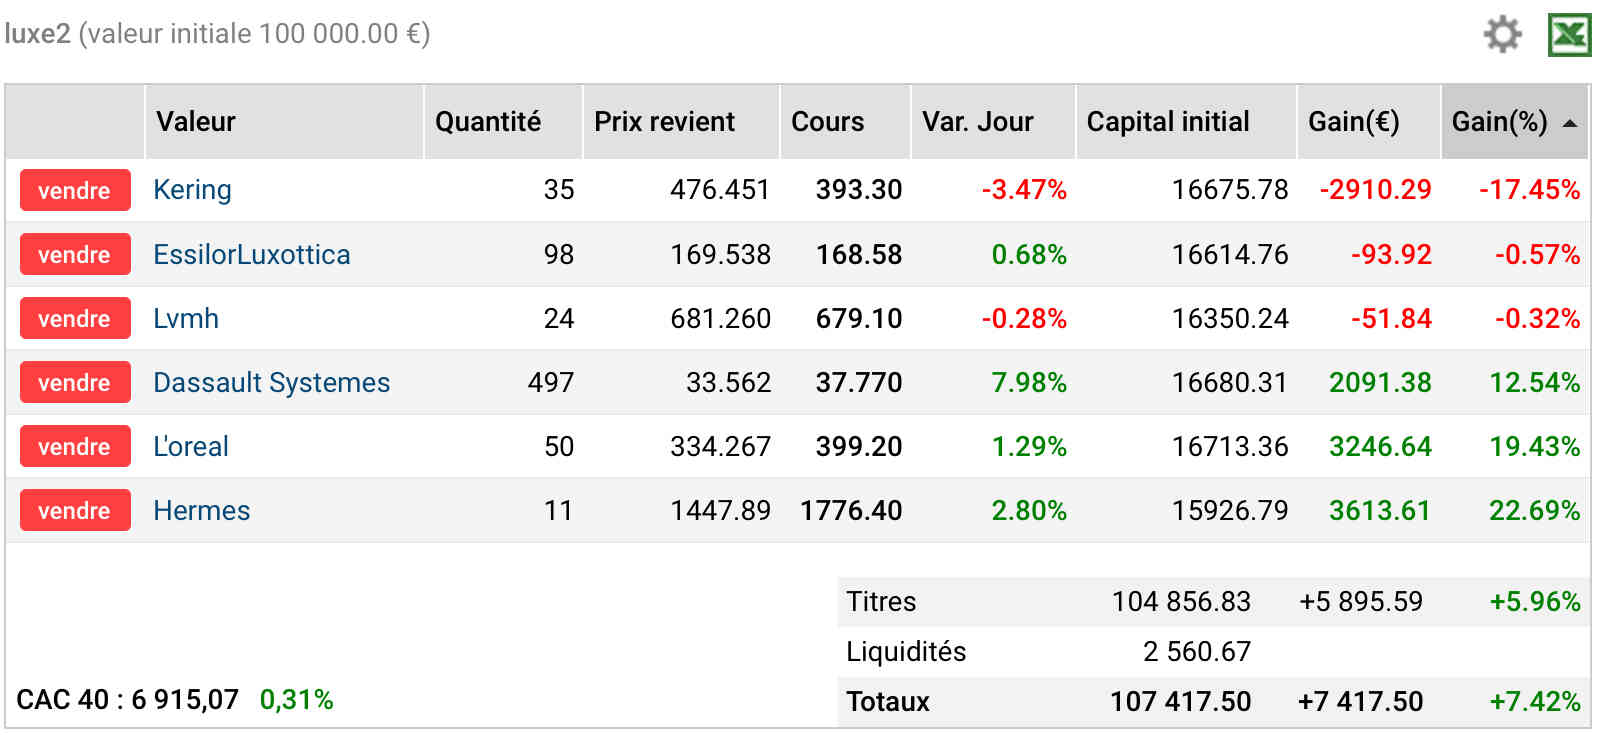The width and height of the screenshot is (1604, 739).
Task: Click Kering loss -2910.29
Action: pos(1376,190)
